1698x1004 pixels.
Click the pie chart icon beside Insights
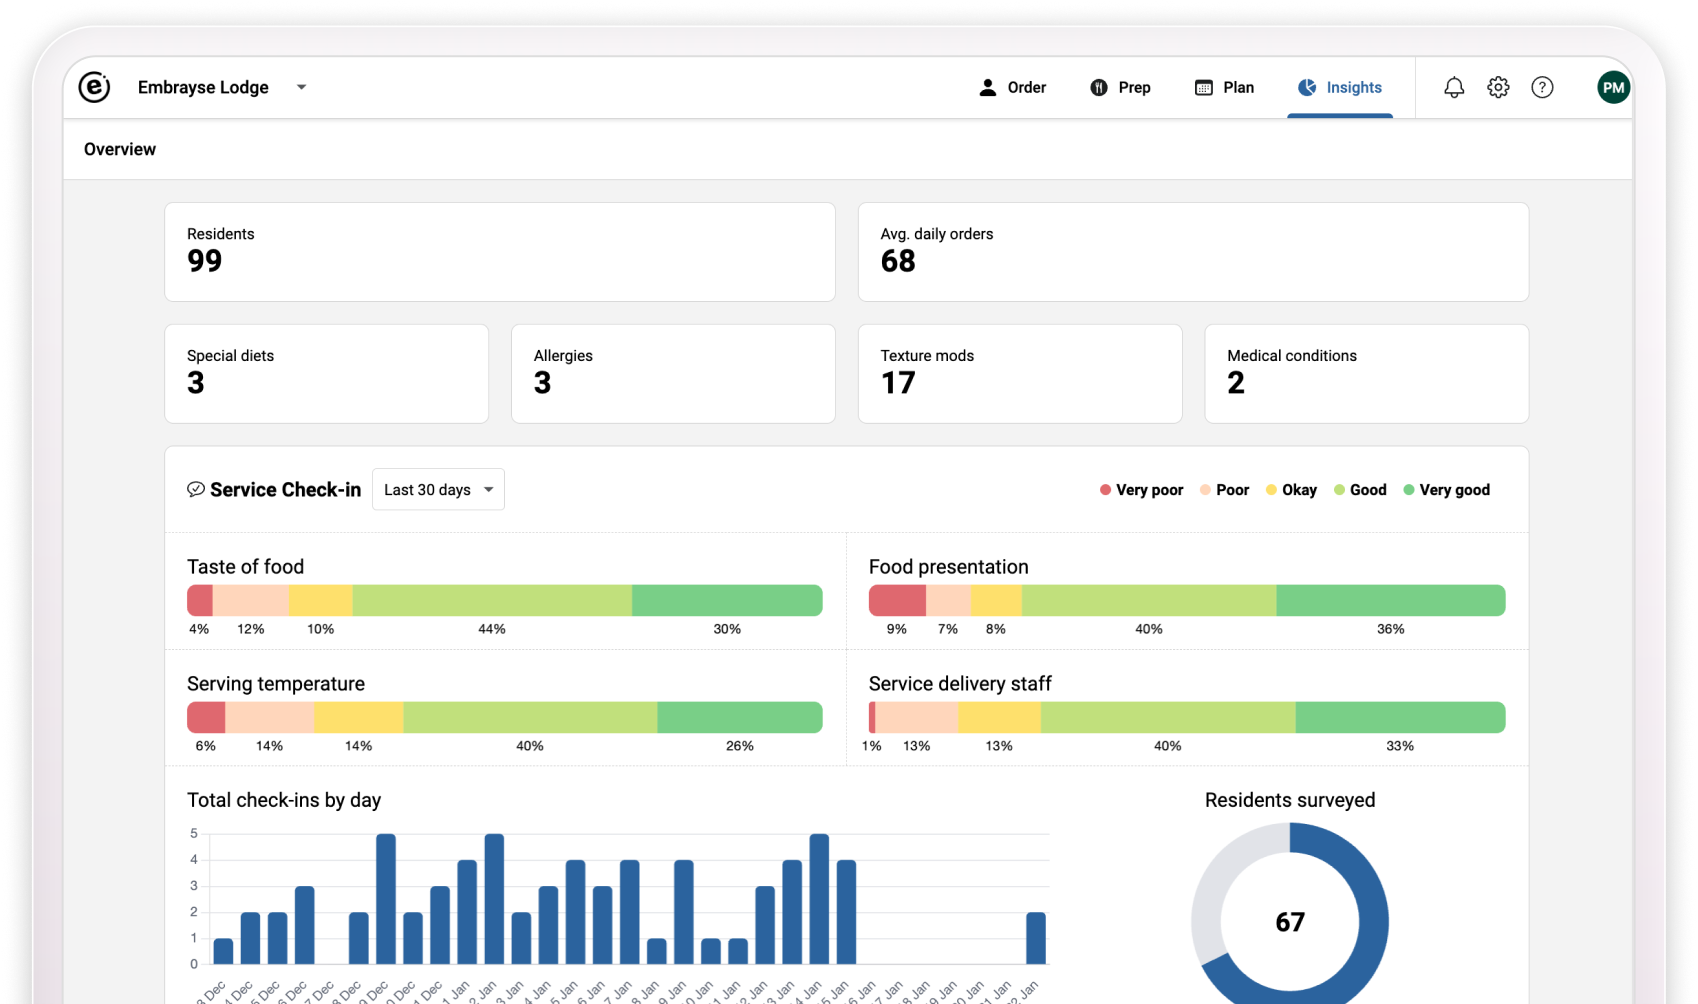coord(1307,87)
